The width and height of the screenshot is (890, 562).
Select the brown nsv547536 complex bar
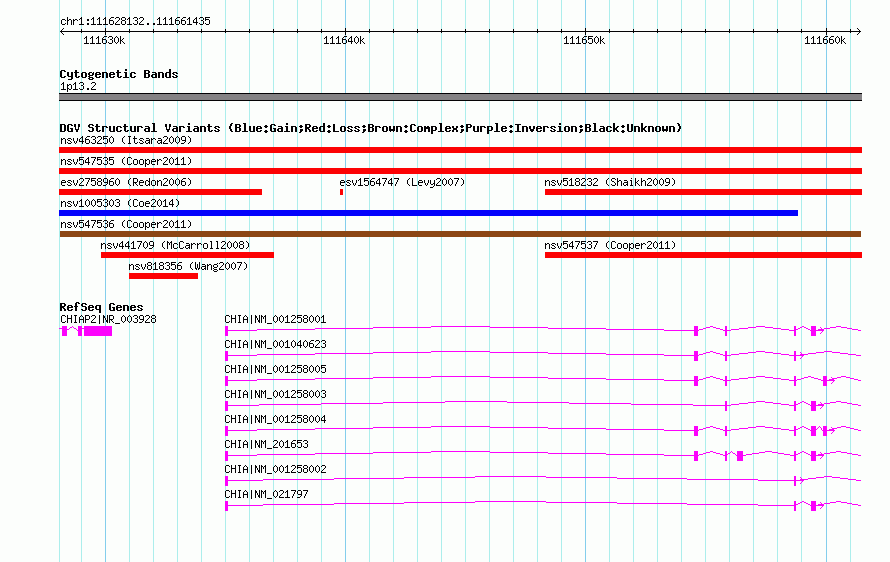click(x=460, y=234)
